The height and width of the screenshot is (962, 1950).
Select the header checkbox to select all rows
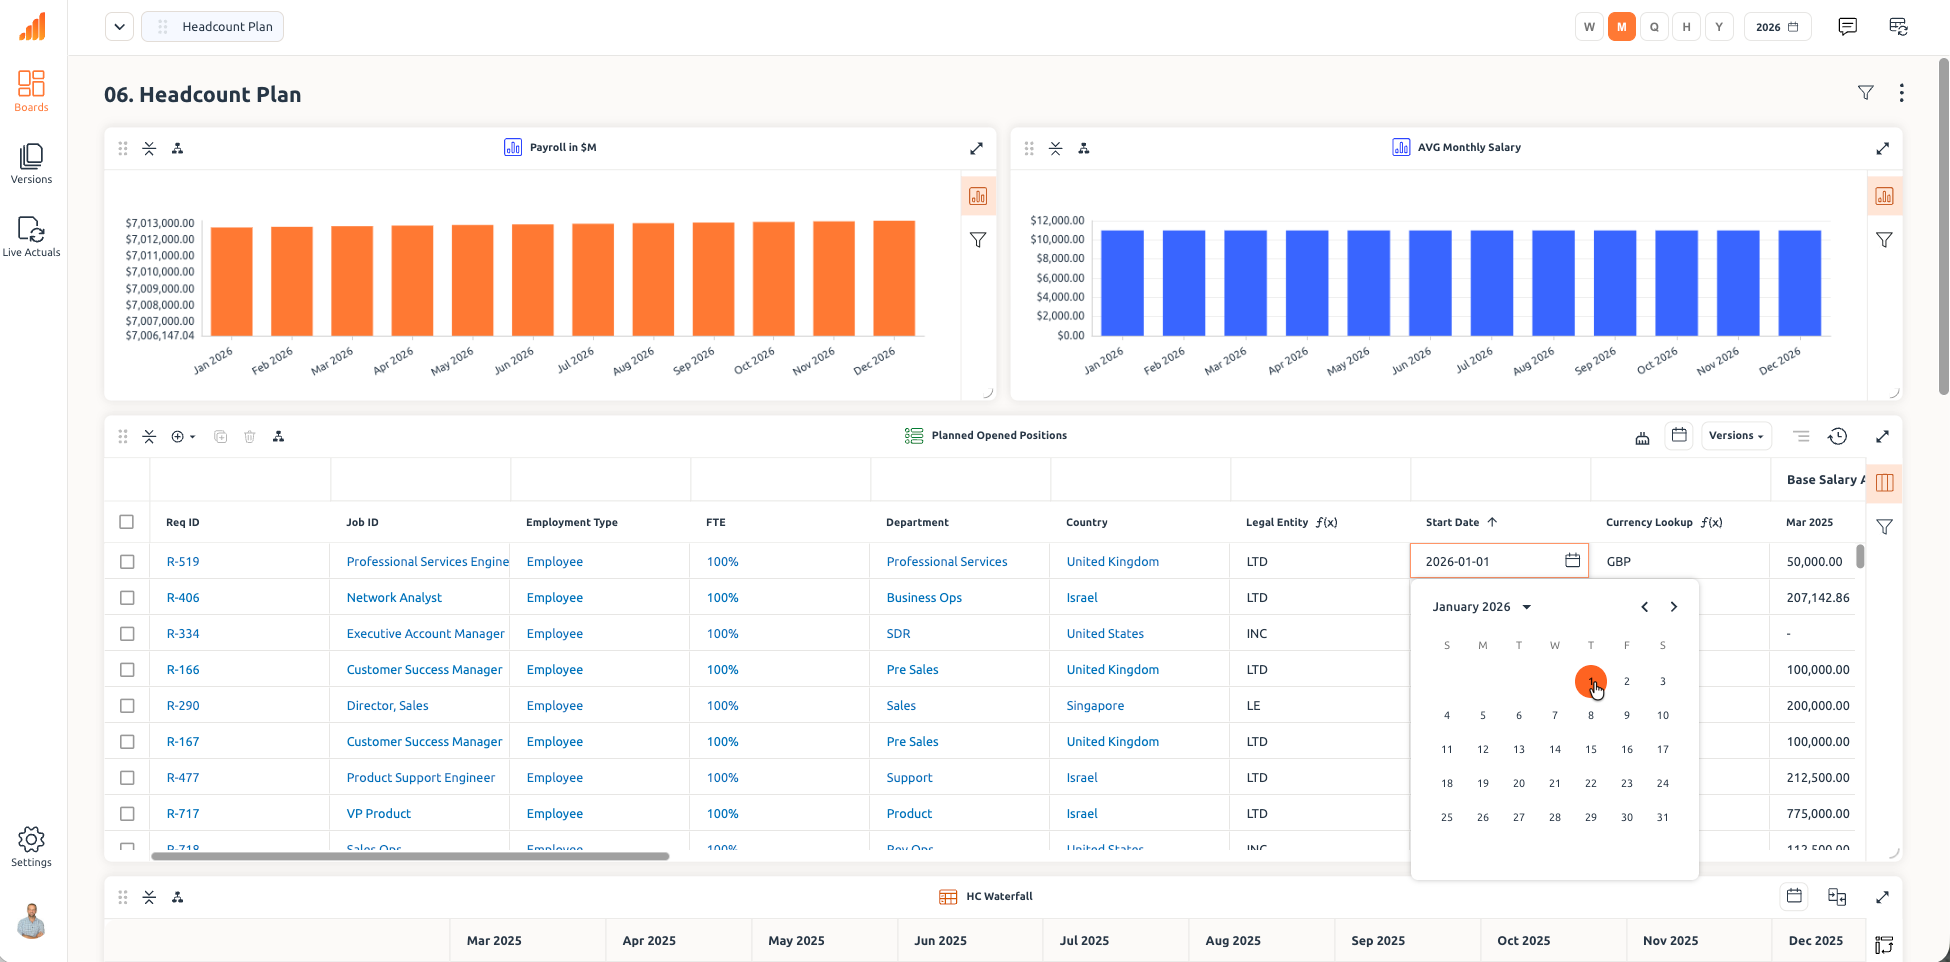tap(127, 521)
